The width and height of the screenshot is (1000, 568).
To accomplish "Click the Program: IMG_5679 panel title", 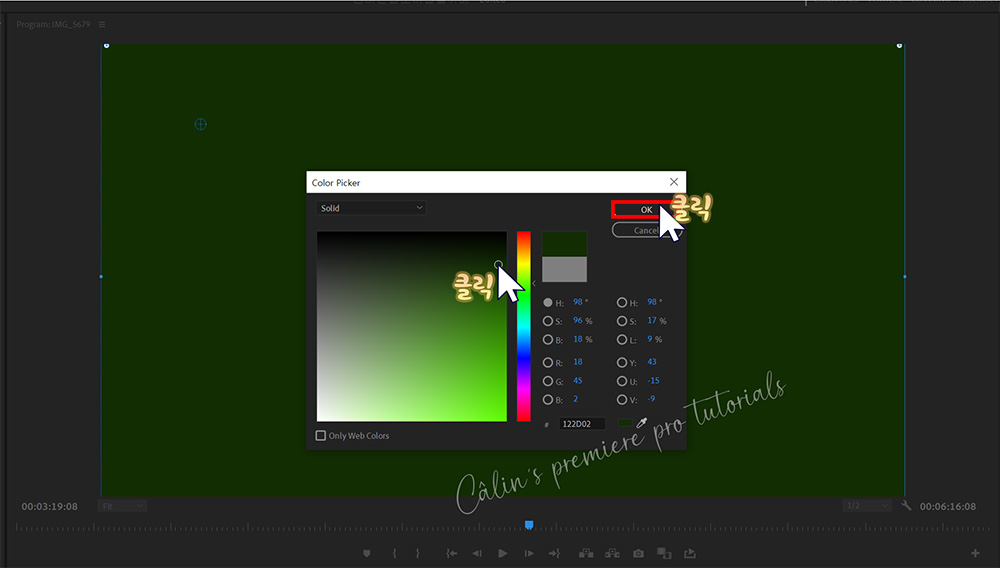I will (54, 24).
